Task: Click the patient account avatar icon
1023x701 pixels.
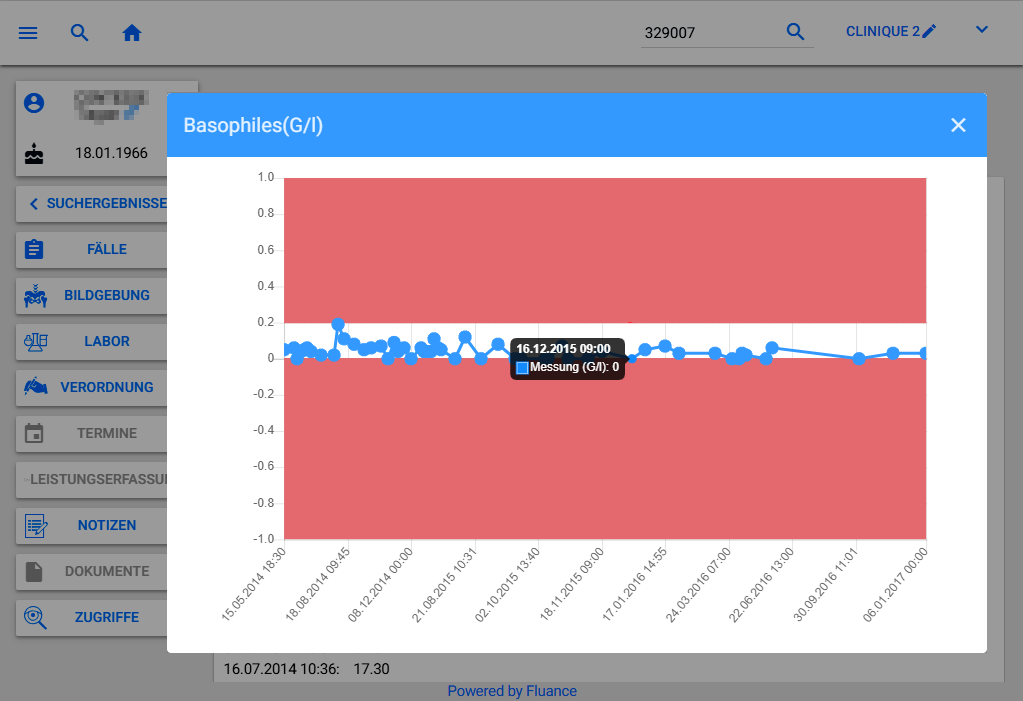Action: tap(35, 103)
